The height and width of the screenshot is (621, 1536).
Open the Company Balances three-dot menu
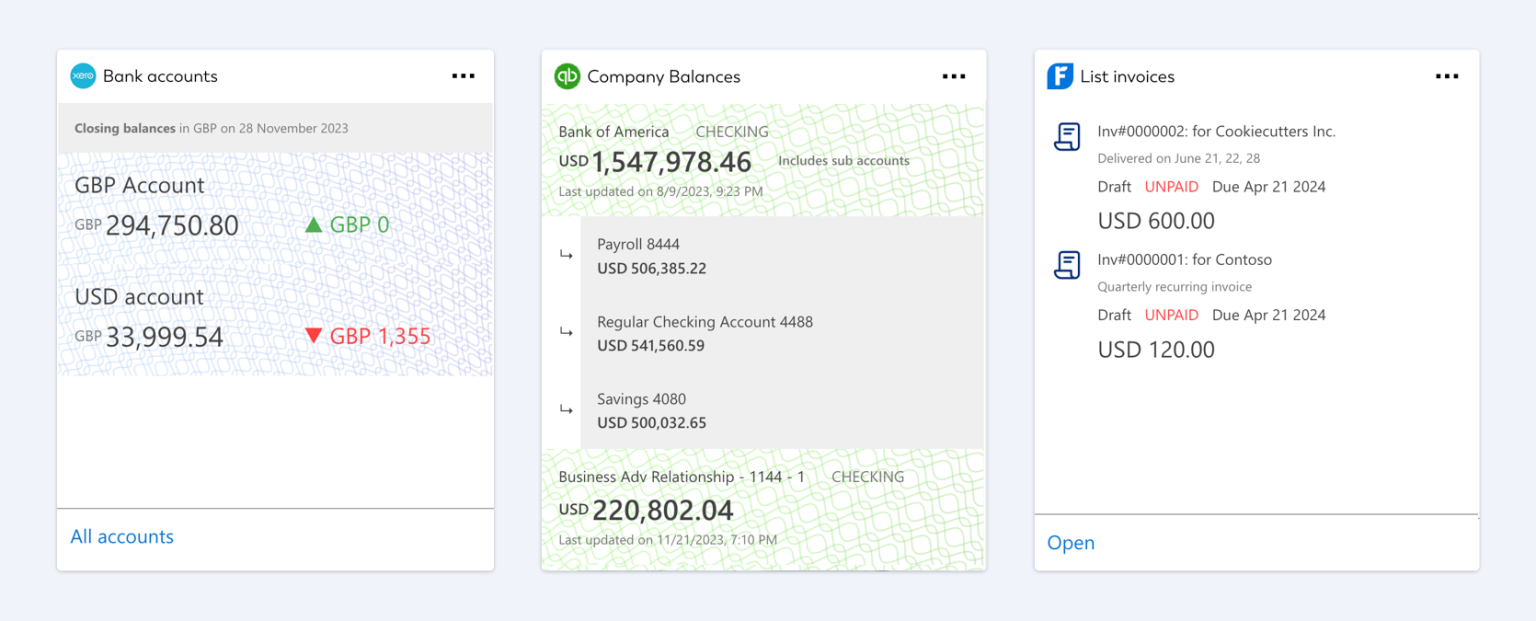[954, 76]
